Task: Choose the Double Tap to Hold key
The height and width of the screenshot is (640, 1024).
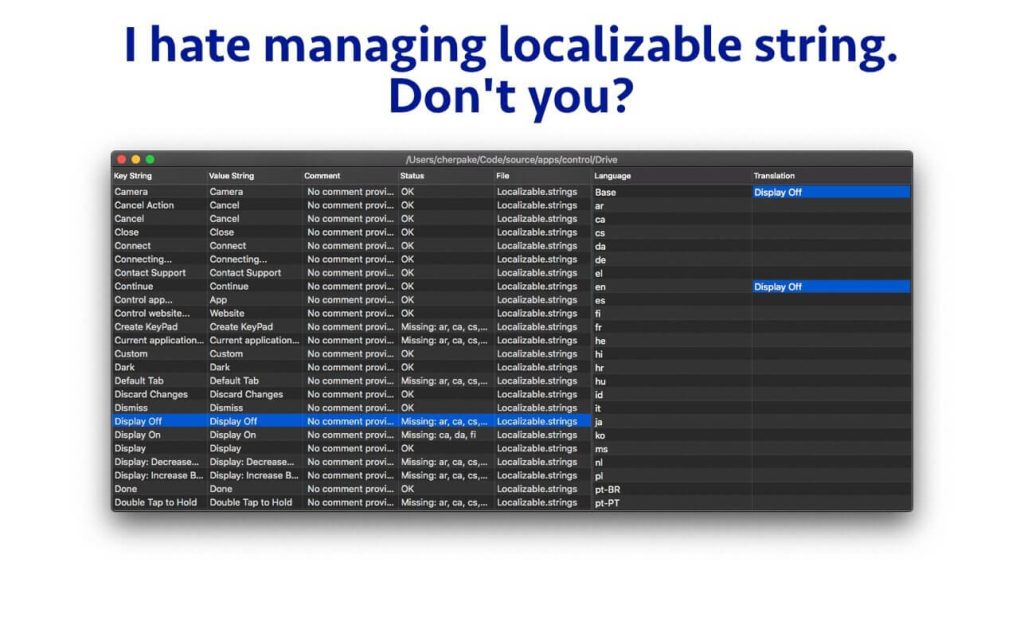Action: 155,502
